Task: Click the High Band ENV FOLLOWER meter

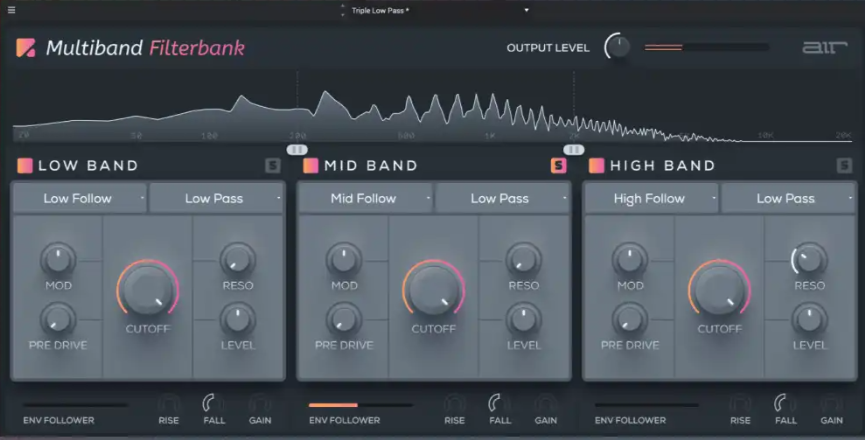Action: pos(647,405)
